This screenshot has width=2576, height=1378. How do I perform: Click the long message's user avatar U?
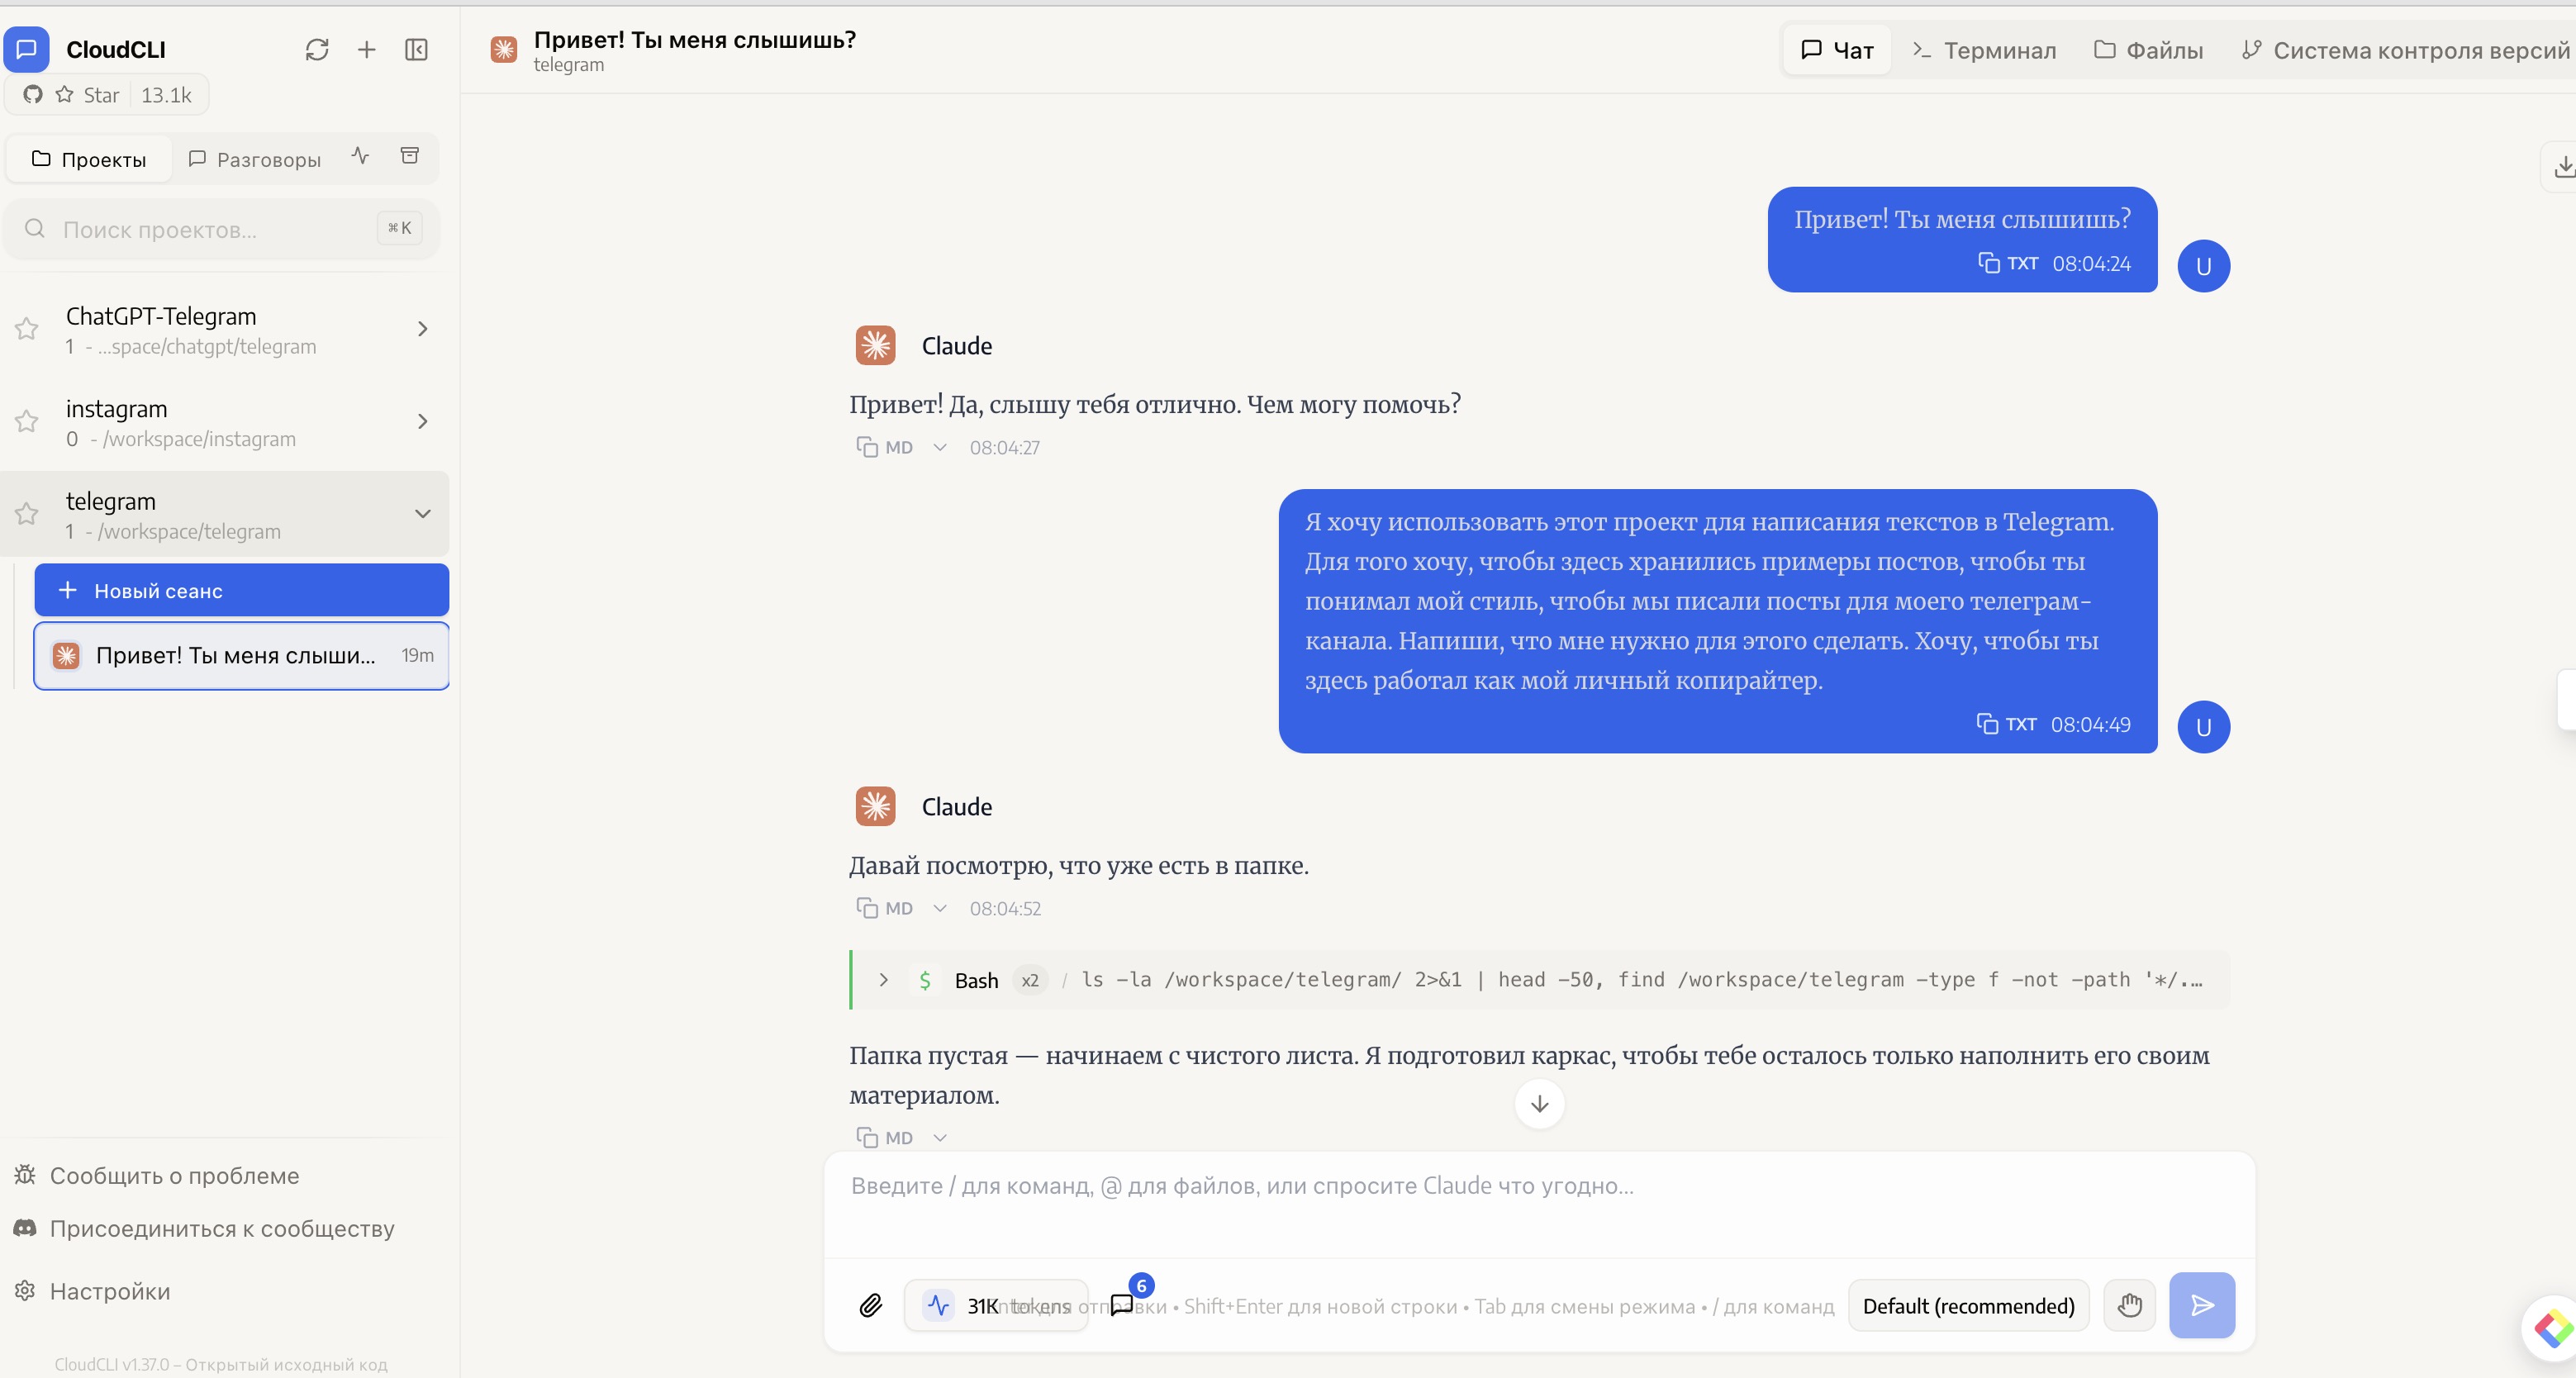tap(2204, 727)
